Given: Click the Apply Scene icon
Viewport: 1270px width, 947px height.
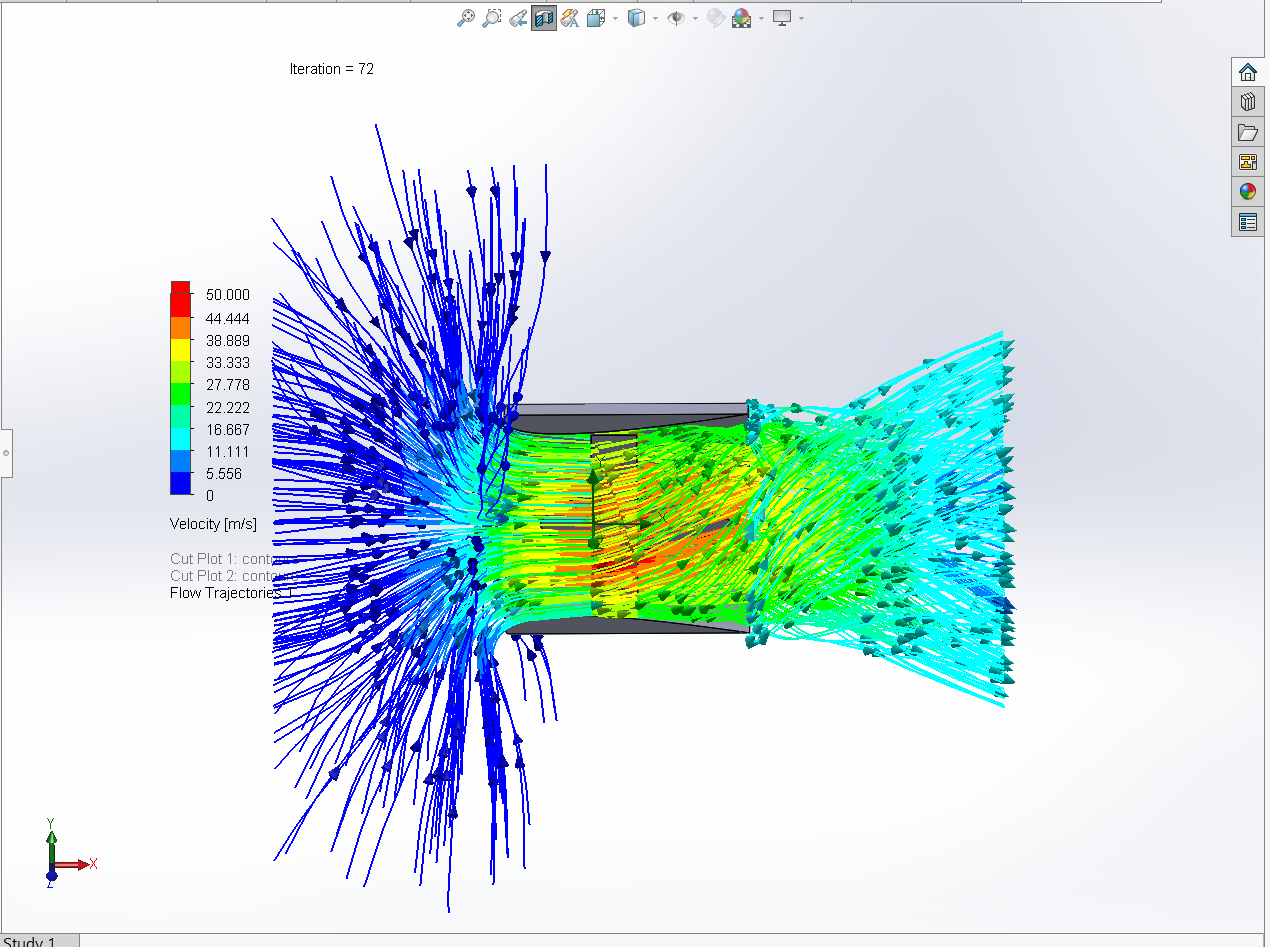Looking at the screenshot, I should click(741, 18).
